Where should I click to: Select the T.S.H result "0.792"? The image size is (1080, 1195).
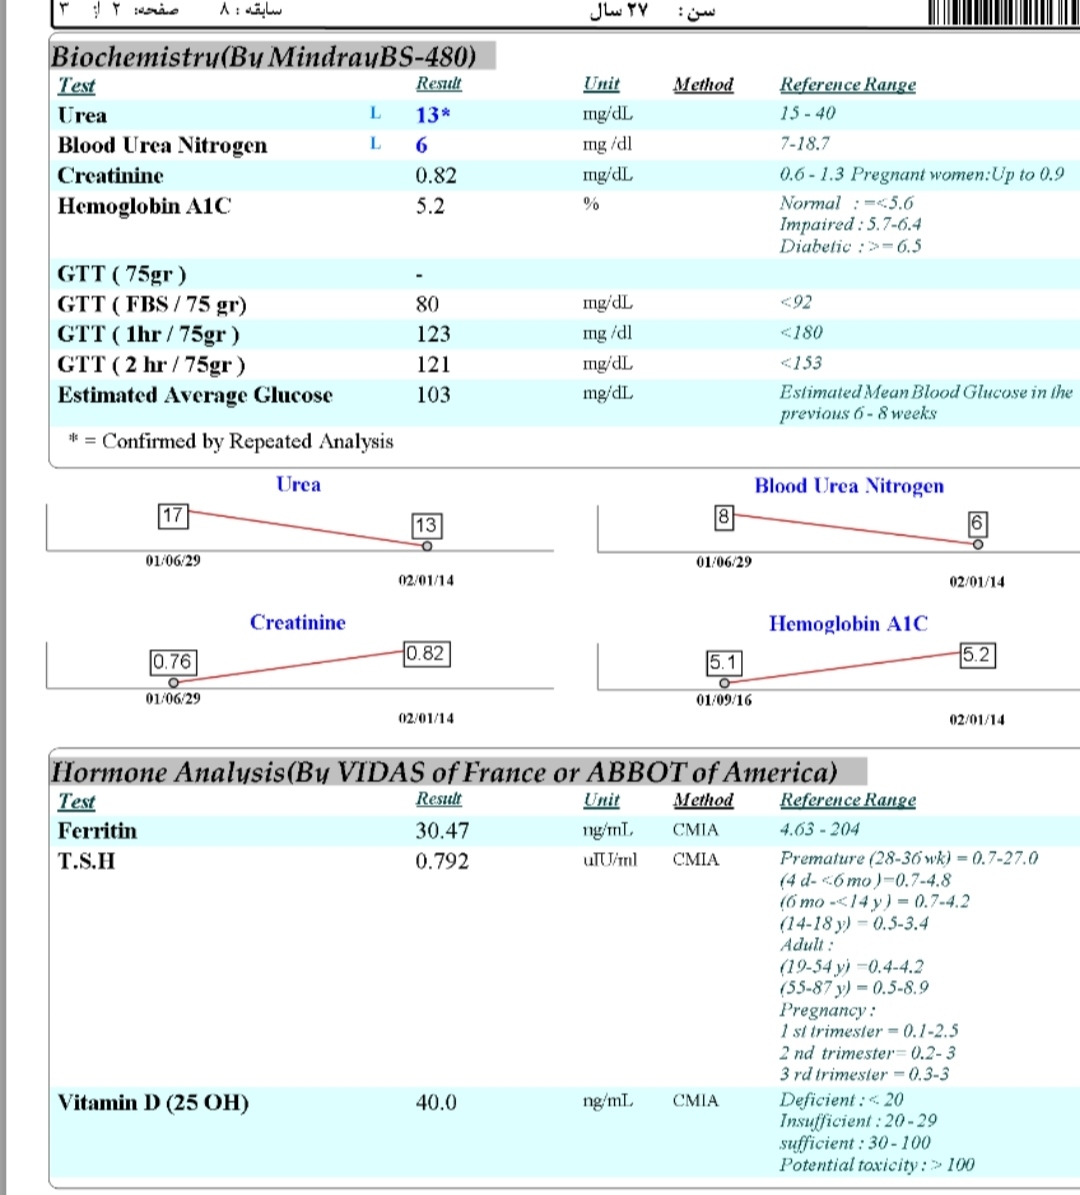[x=442, y=861]
